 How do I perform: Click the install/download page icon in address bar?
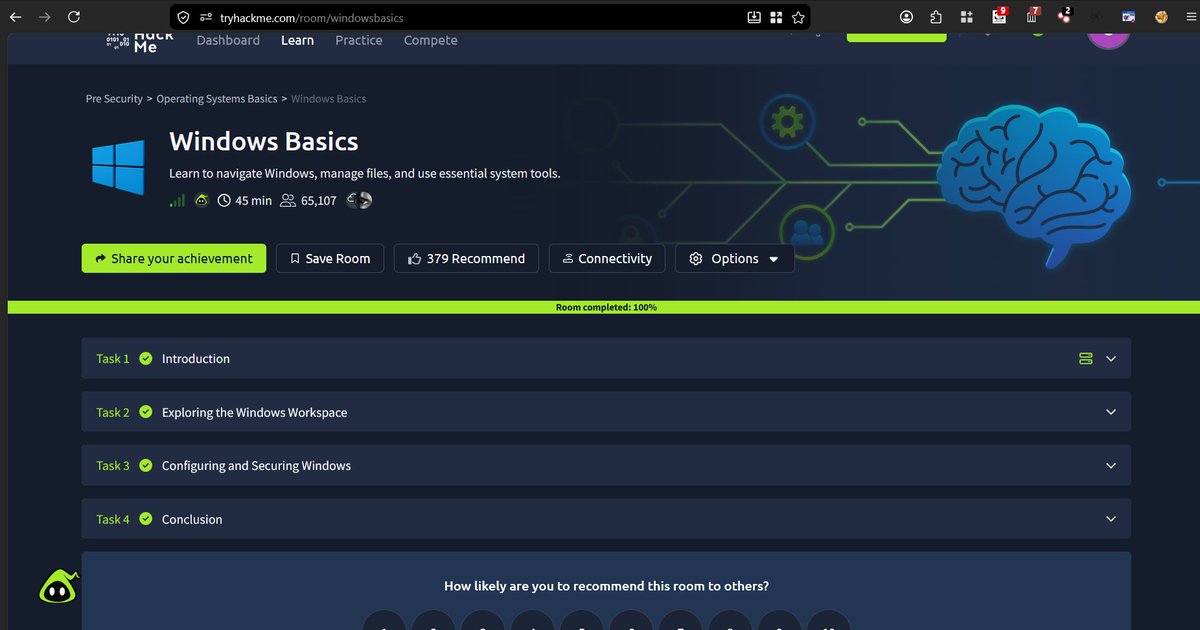pos(754,17)
